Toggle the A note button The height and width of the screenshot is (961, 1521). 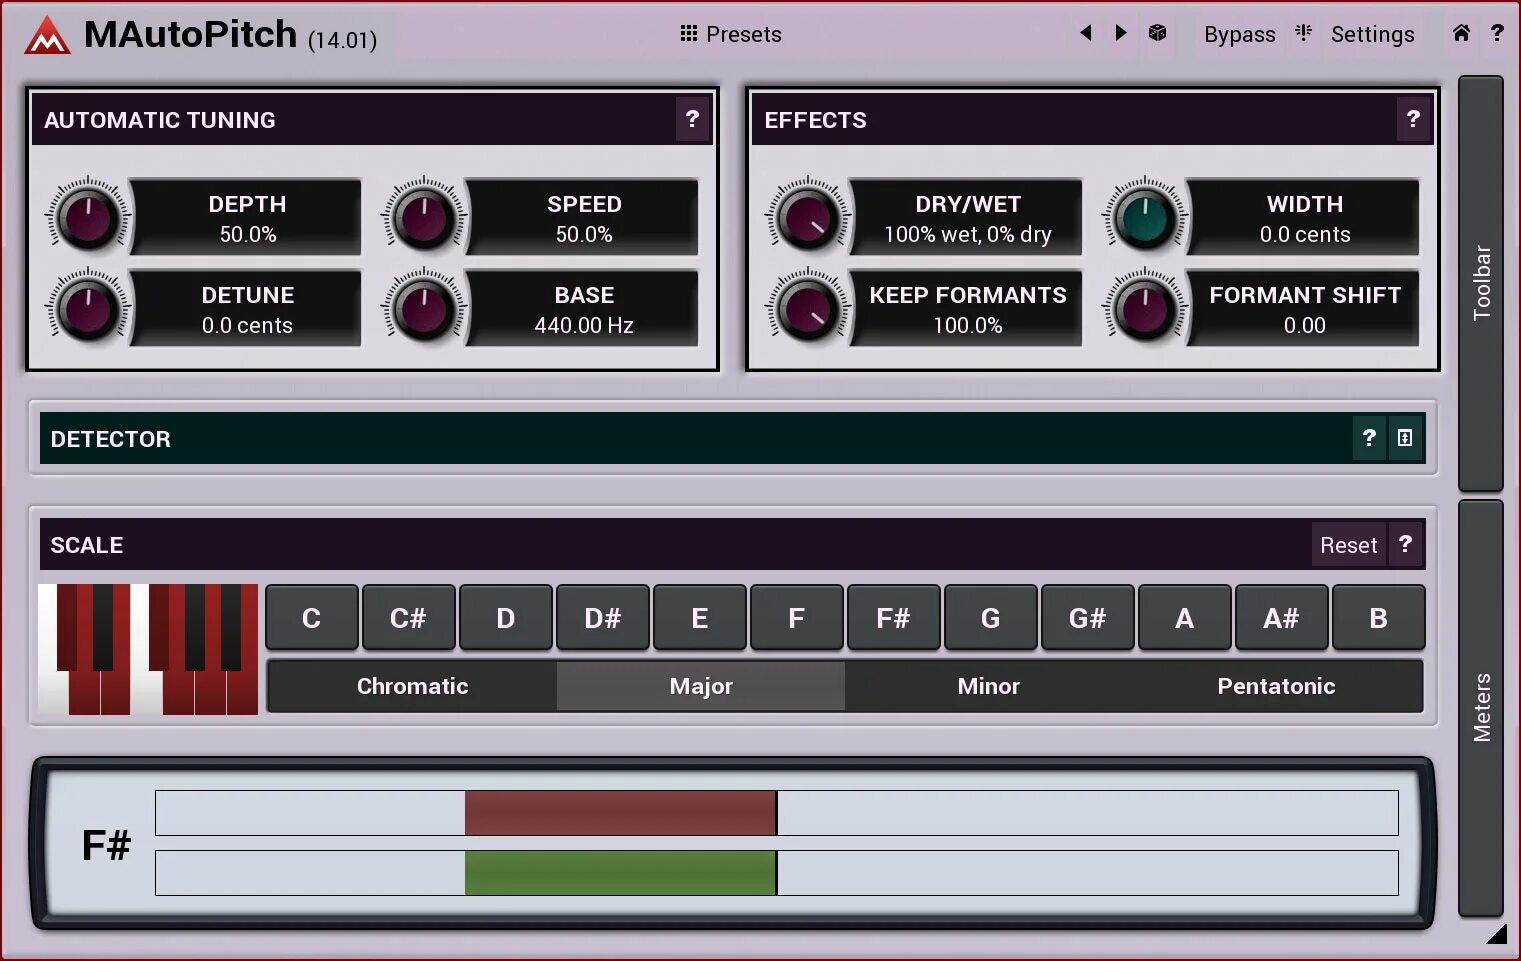pyautogui.click(x=1184, y=618)
